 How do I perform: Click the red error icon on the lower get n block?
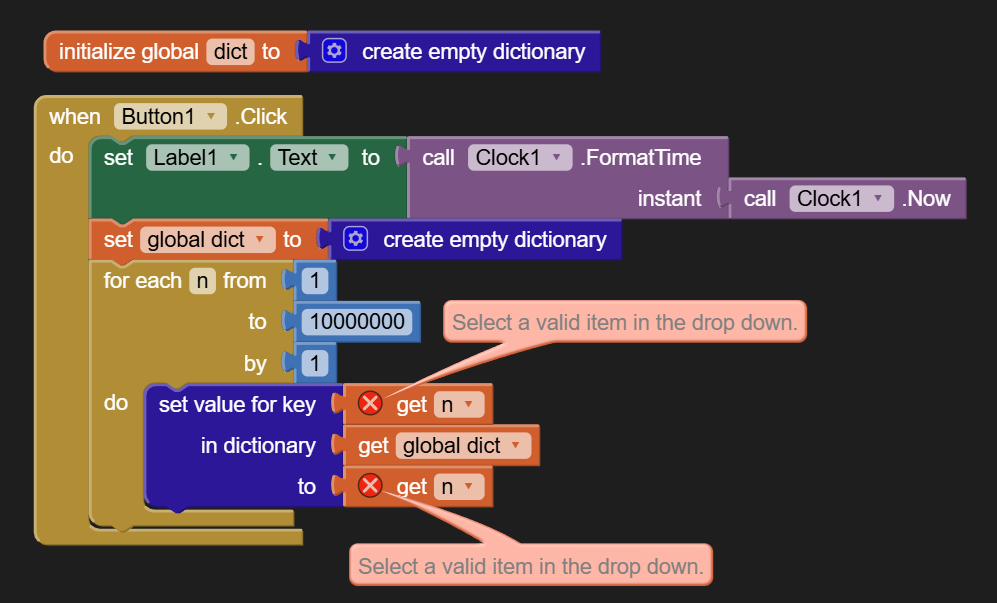[370, 486]
